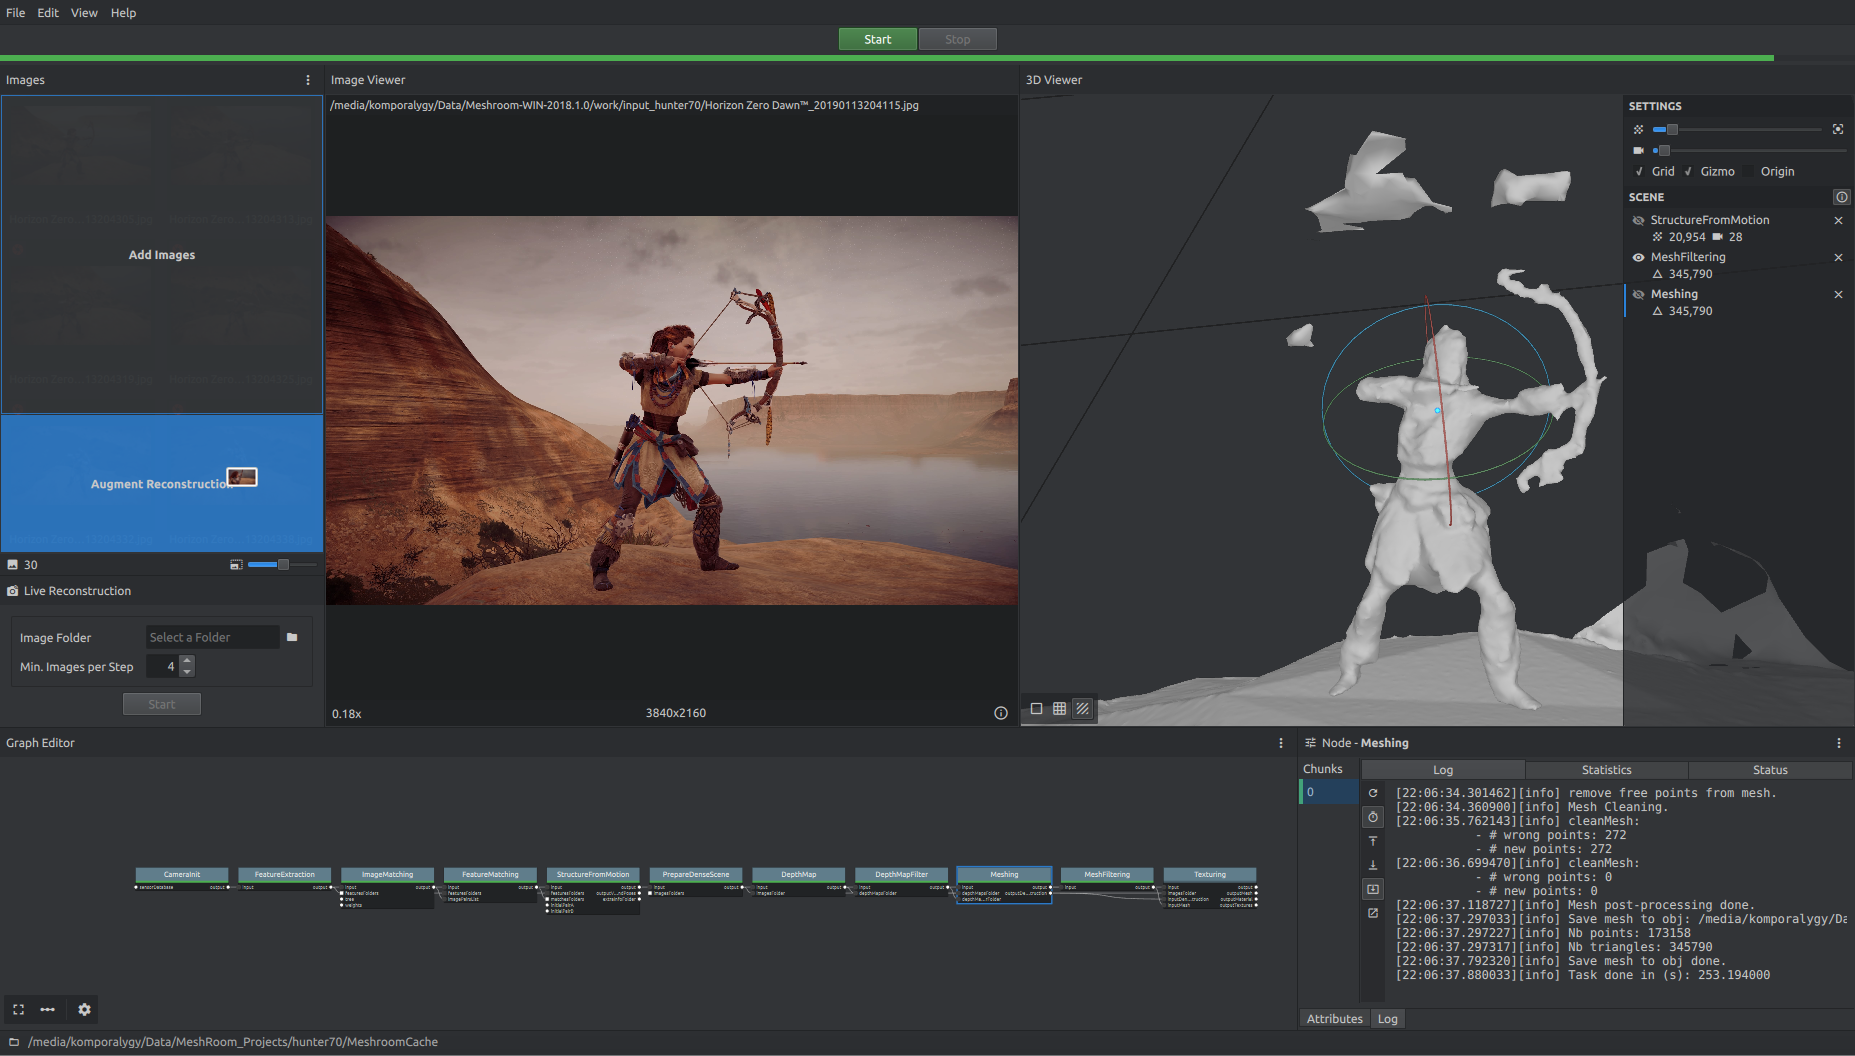Open the File menu
The width and height of the screenshot is (1855, 1056).
coord(16,13)
